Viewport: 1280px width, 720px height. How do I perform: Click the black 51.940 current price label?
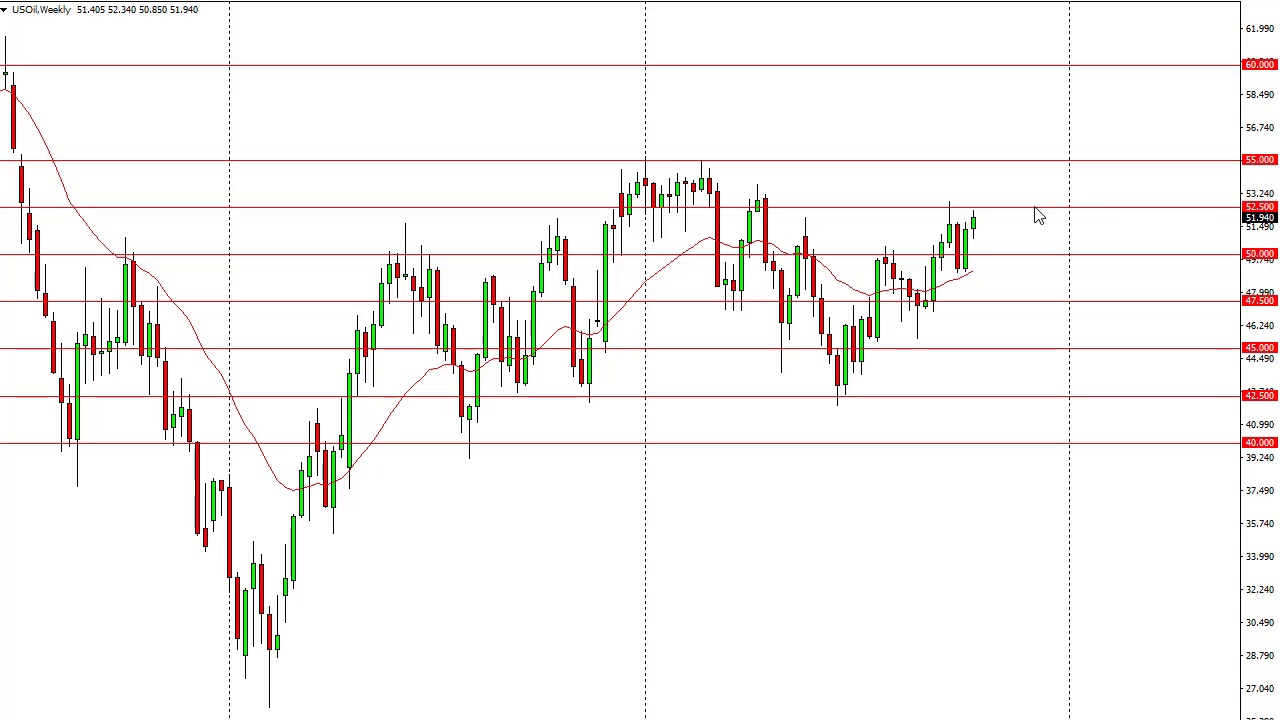[x=1259, y=218]
